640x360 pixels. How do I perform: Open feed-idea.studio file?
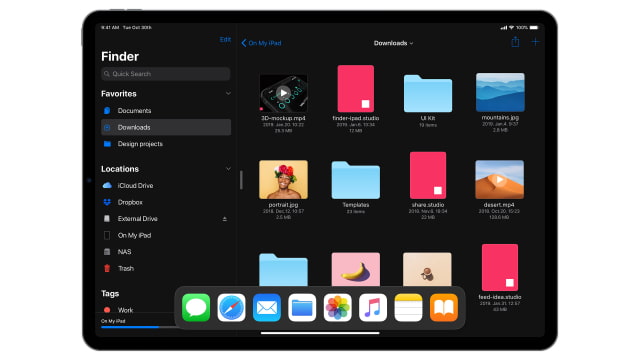coord(500,267)
